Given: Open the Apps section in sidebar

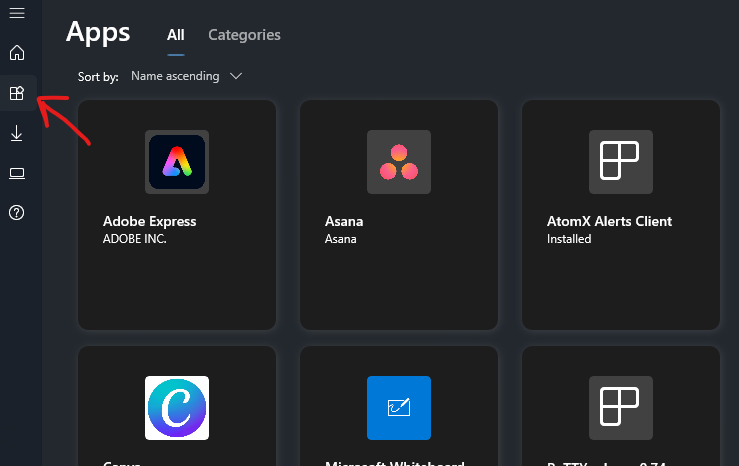Looking at the screenshot, I should point(17,93).
